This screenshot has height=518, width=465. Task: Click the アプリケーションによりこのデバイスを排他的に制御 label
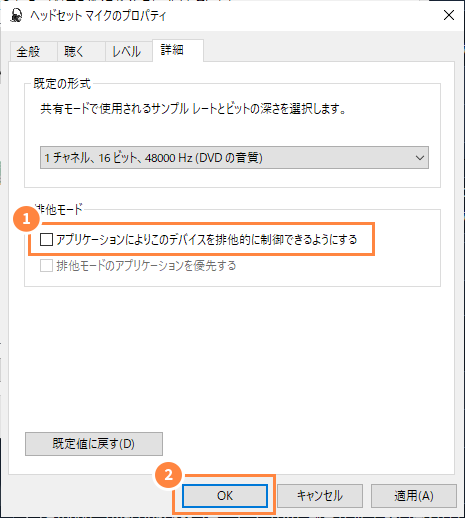[x=207, y=239]
